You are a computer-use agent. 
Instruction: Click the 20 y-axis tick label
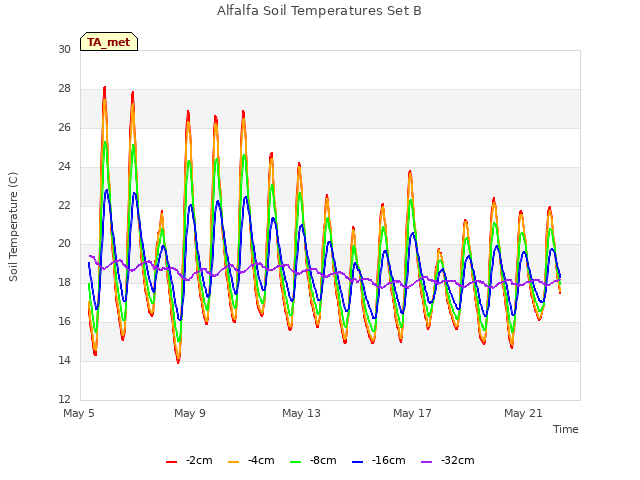pyautogui.click(x=64, y=244)
